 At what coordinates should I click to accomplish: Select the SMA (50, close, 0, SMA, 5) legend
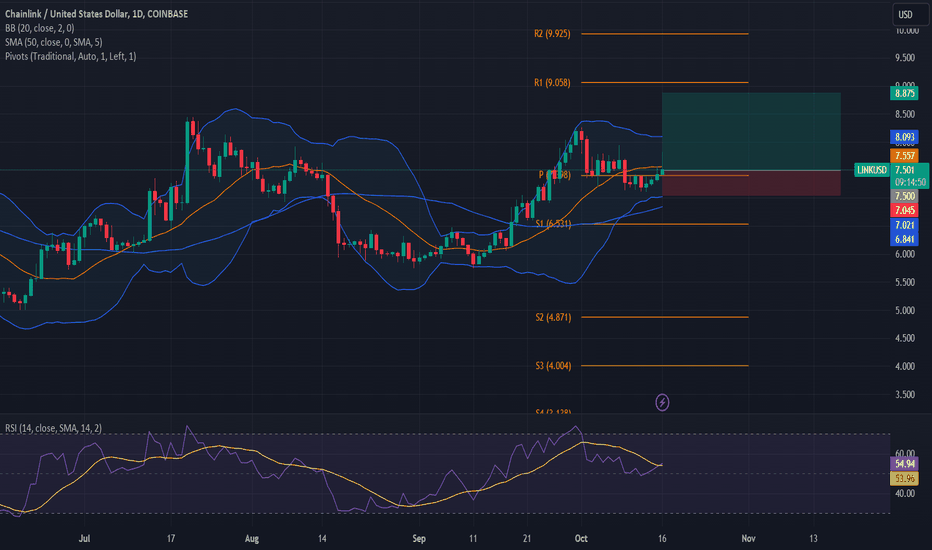point(53,42)
